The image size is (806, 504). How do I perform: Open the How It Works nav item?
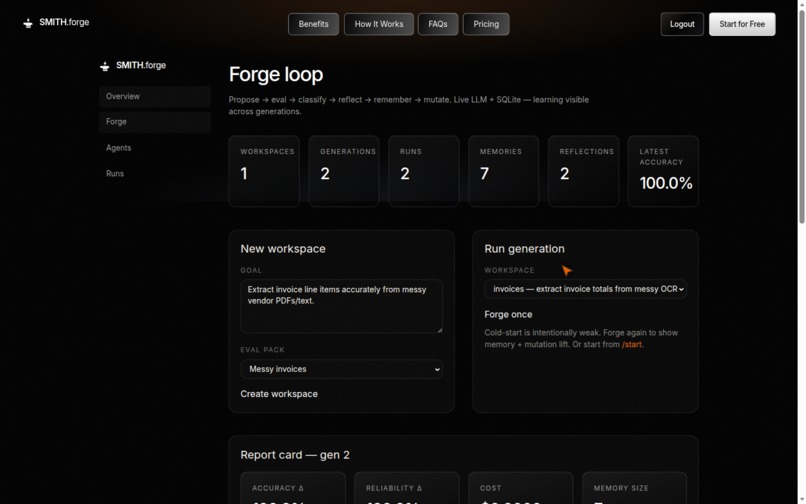tap(379, 24)
